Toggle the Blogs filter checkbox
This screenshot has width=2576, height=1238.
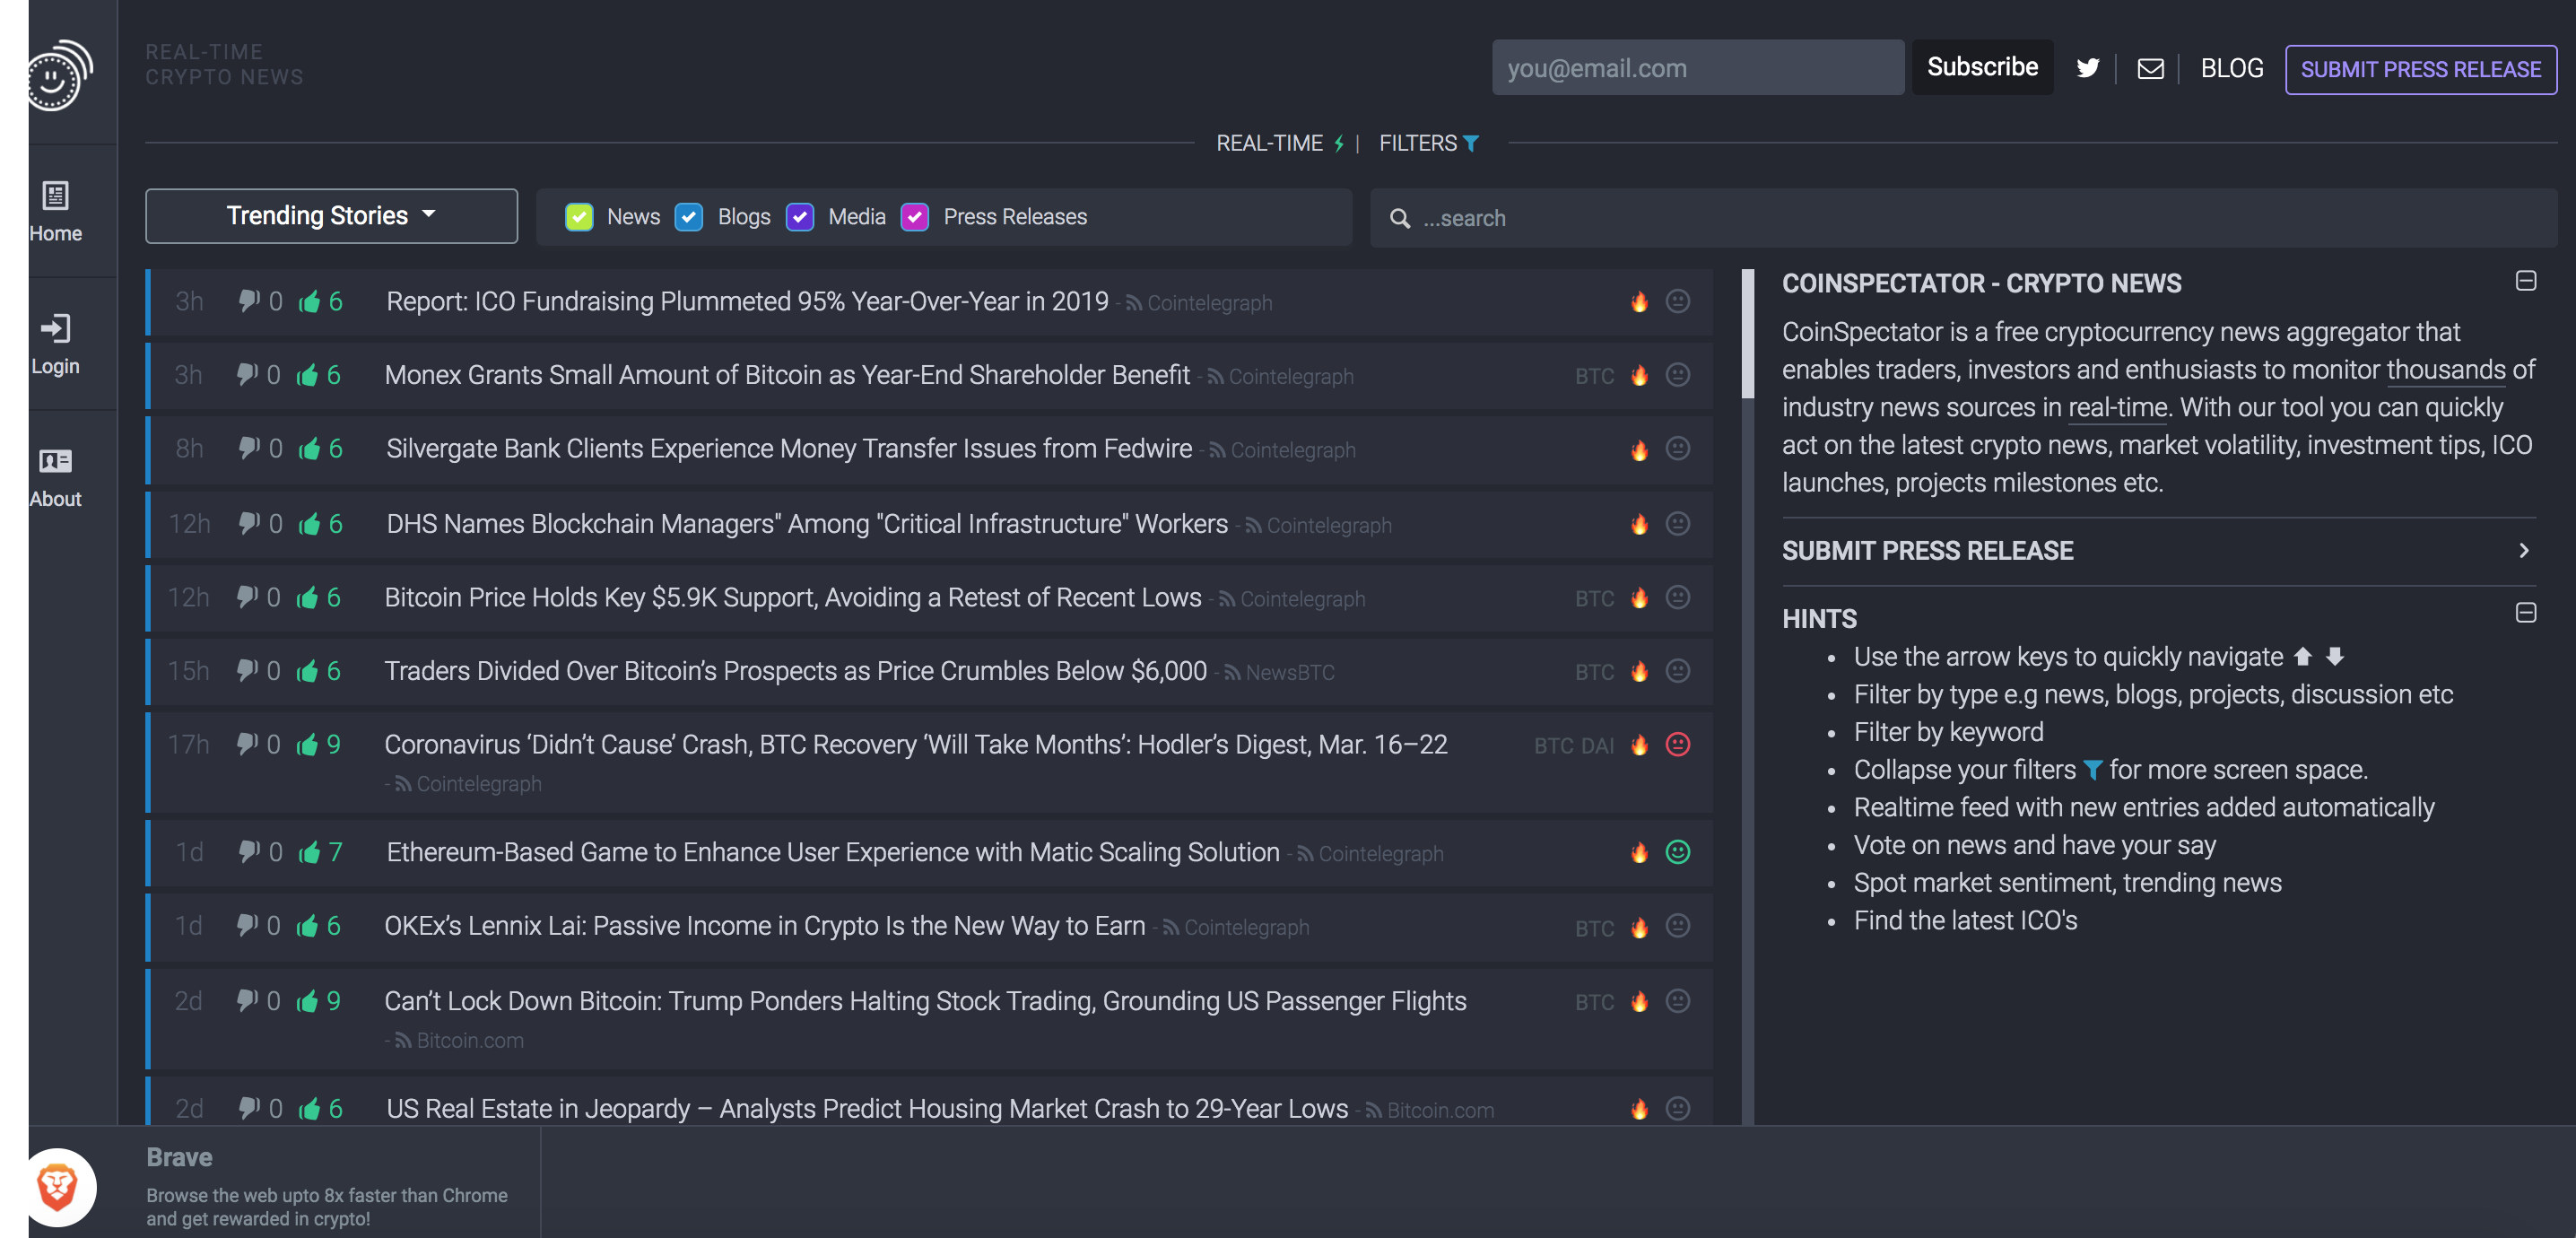pyautogui.click(x=689, y=217)
